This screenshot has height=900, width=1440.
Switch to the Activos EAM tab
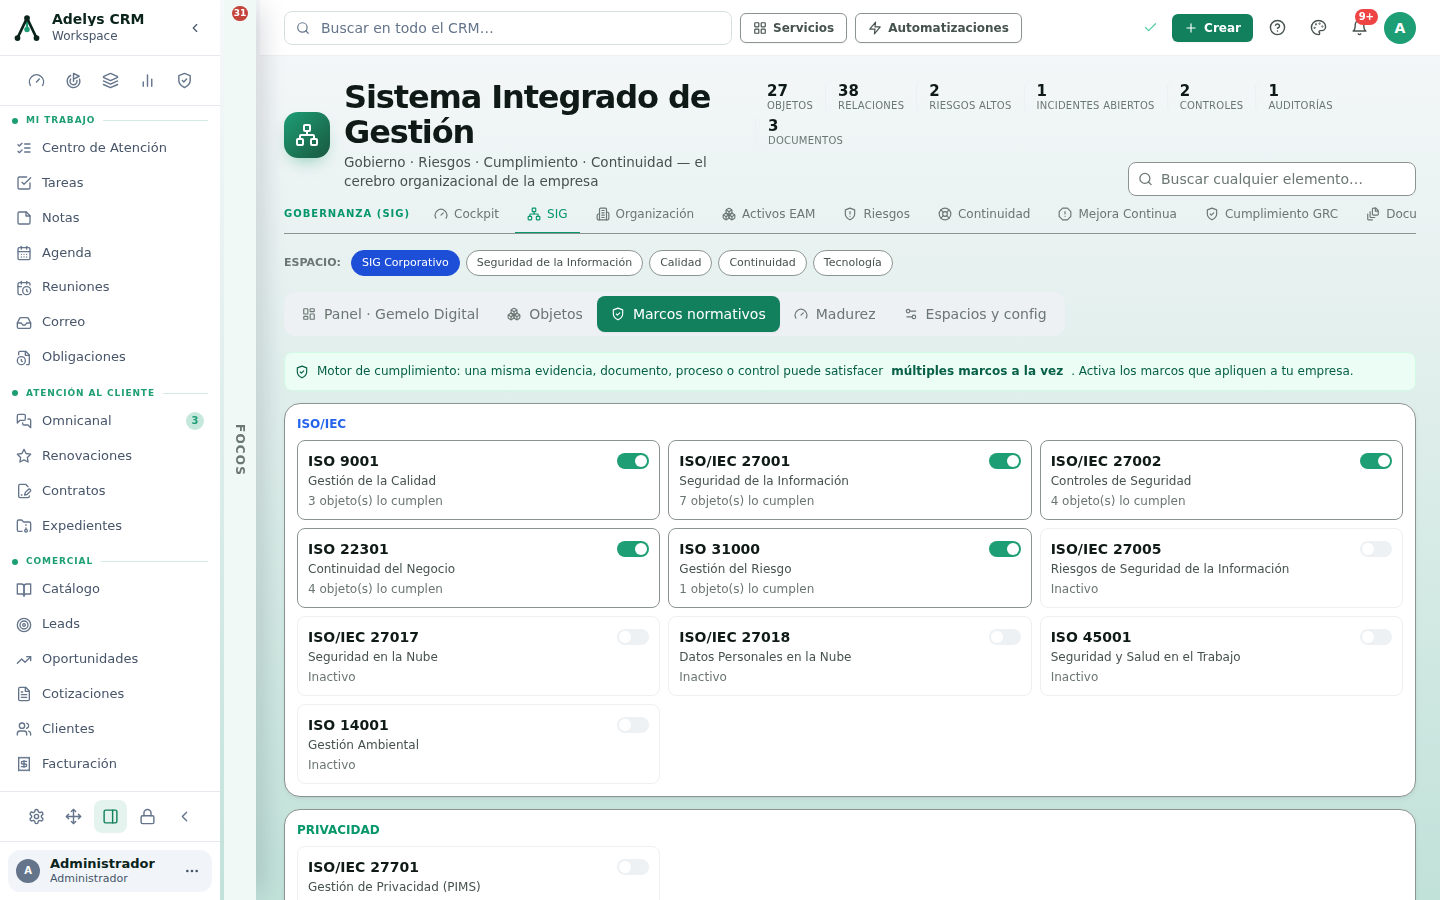tap(769, 214)
